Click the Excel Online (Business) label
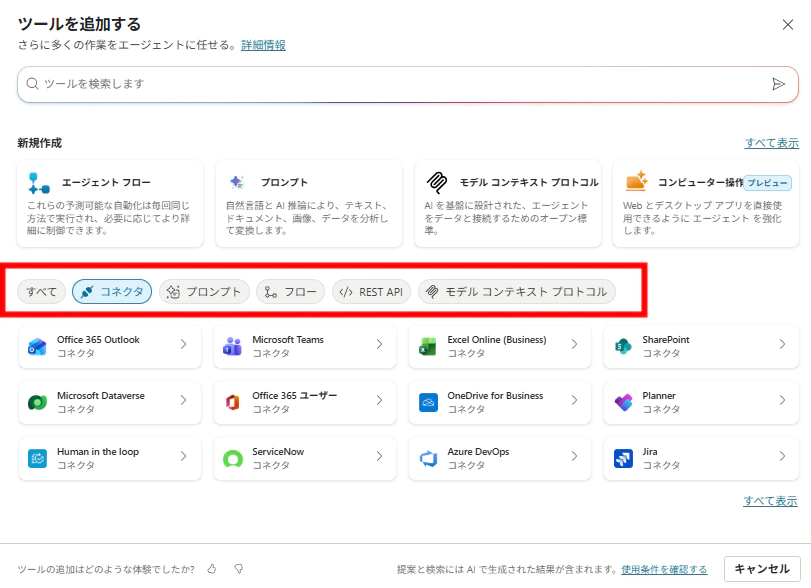811x588 pixels. 497,340
